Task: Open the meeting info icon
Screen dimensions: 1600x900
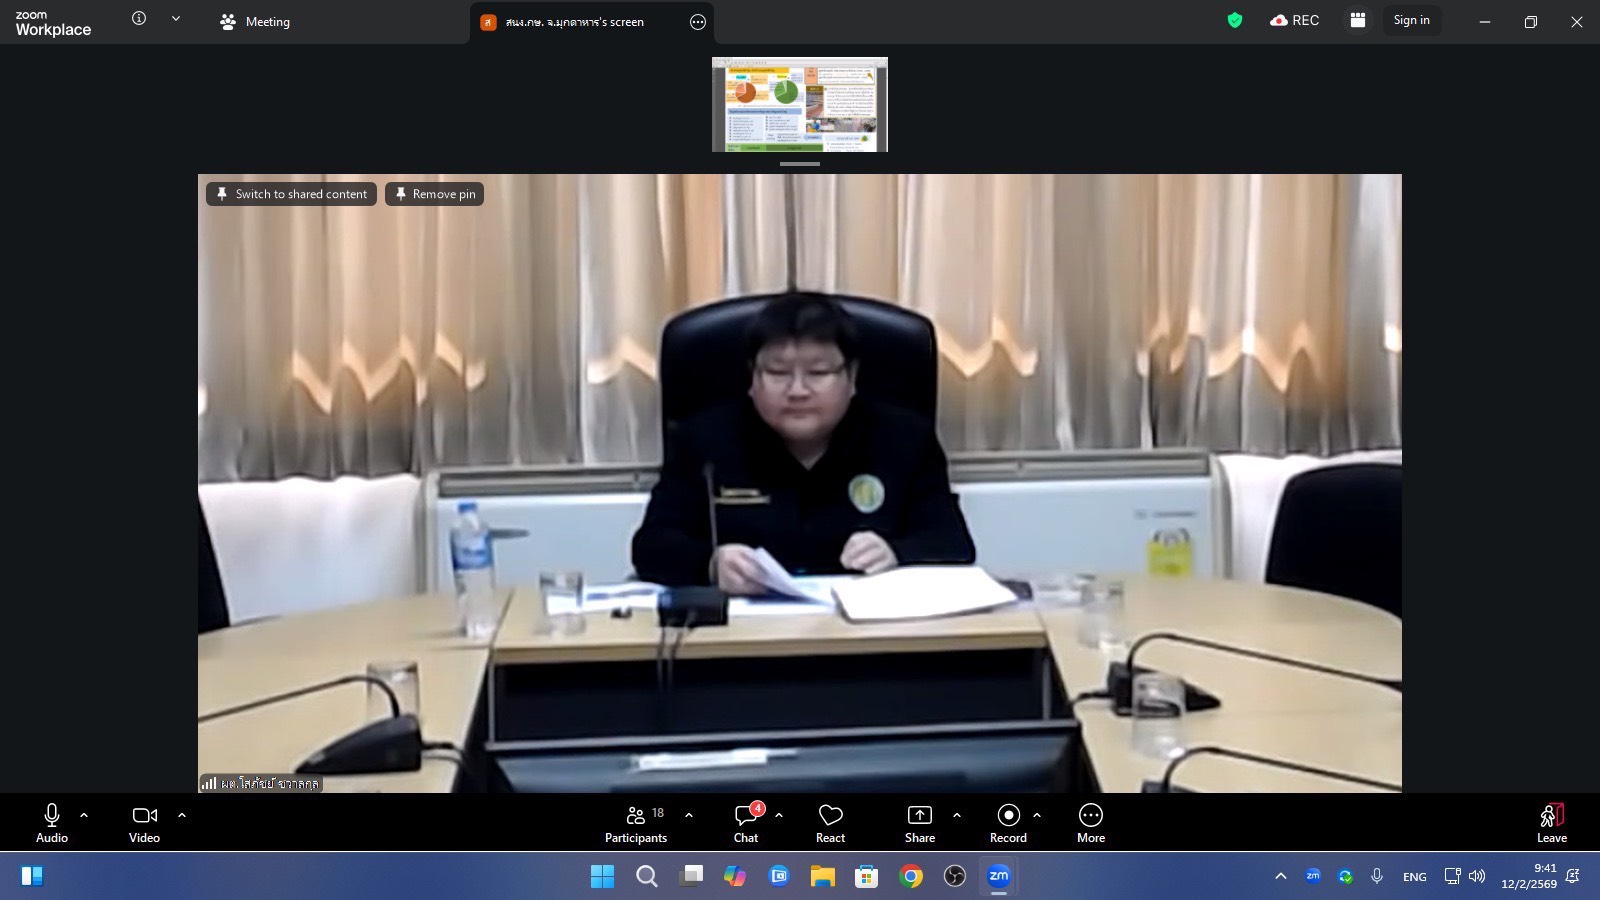Action: click(139, 19)
